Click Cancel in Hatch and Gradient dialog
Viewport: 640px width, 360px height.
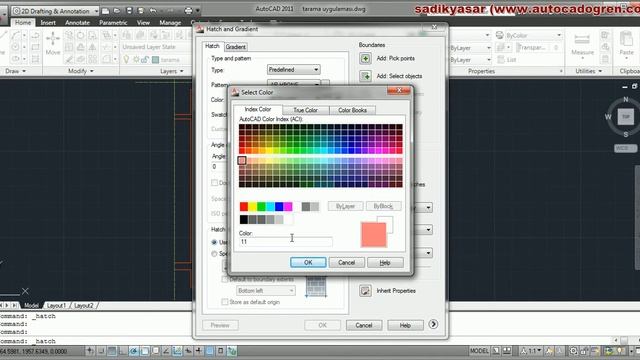(363, 325)
